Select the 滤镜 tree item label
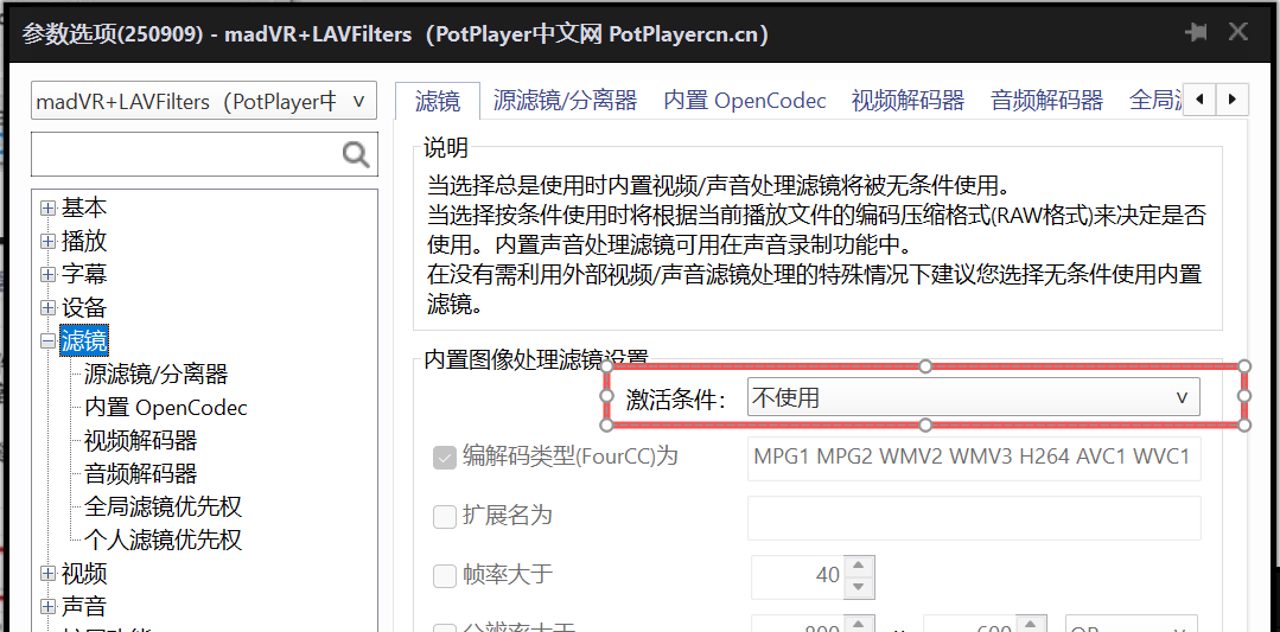Viewport: 1280px width, 632px height. [x=84, y=341]
